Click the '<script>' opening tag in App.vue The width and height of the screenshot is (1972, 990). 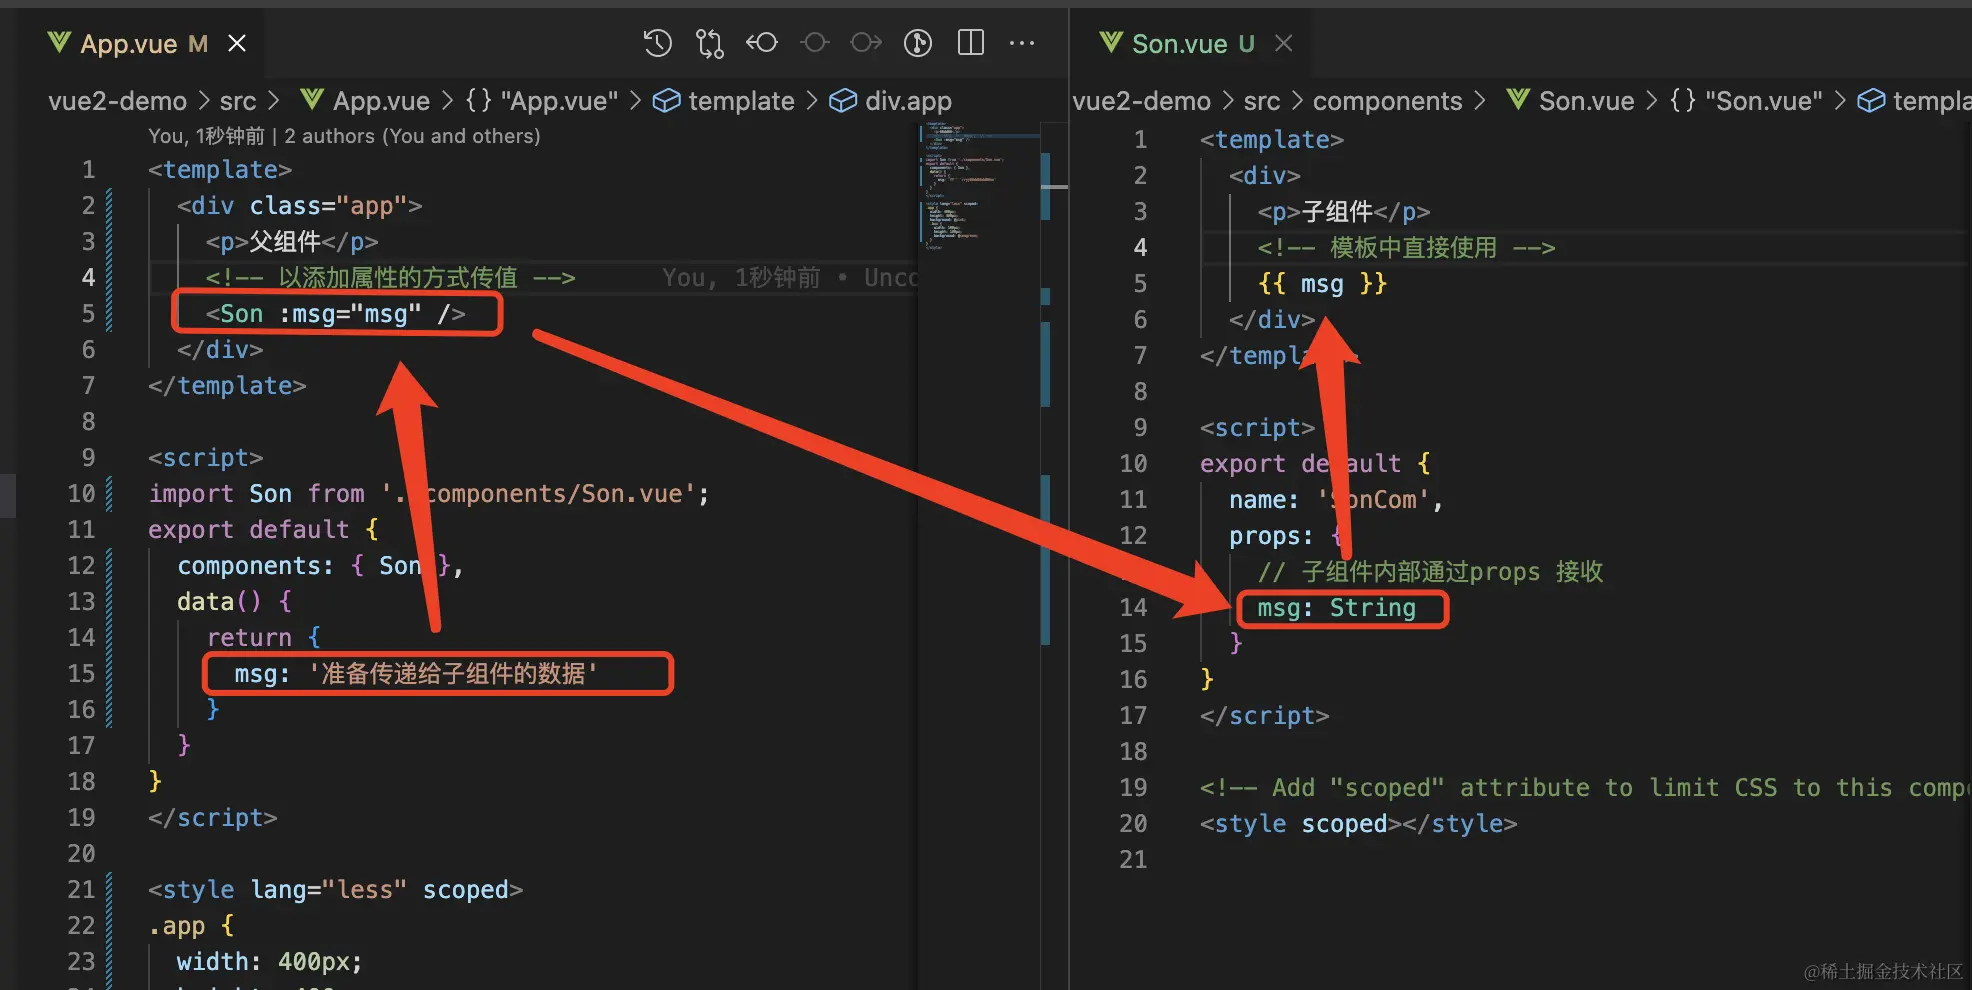tap(206, 458)
